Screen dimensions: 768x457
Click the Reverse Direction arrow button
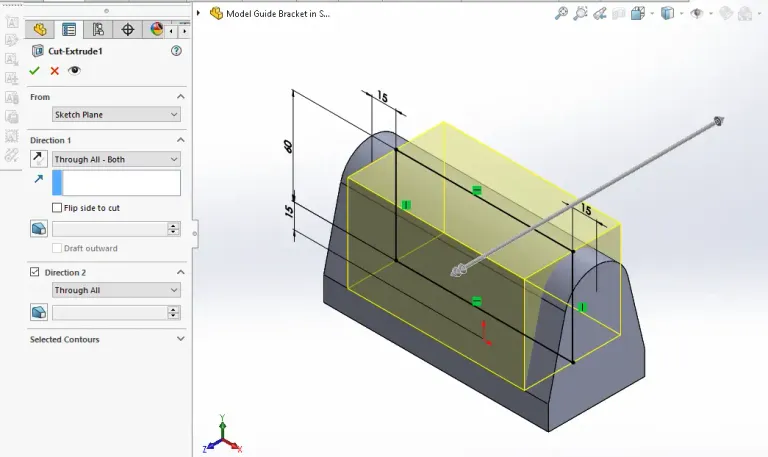(39, 159)
